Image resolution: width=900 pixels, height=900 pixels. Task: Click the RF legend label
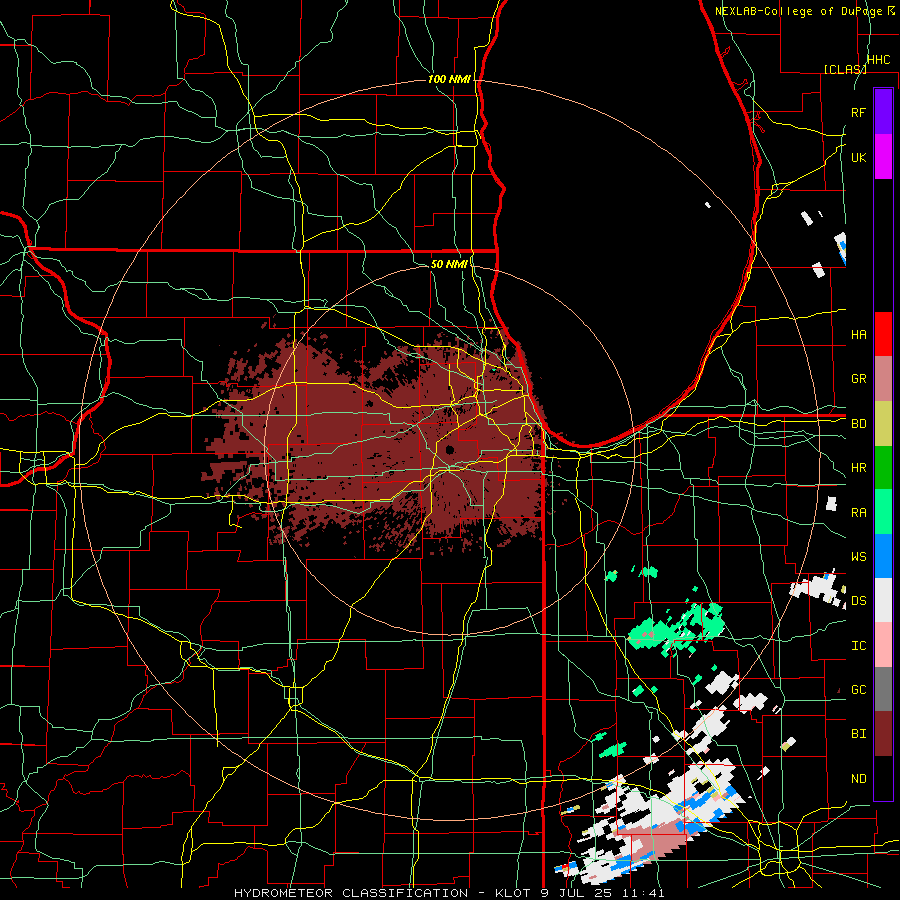858,112
